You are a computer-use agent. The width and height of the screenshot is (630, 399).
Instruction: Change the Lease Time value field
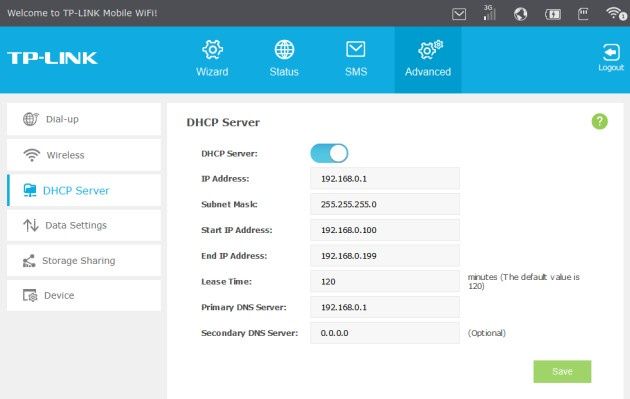click(x=385, y=281)
